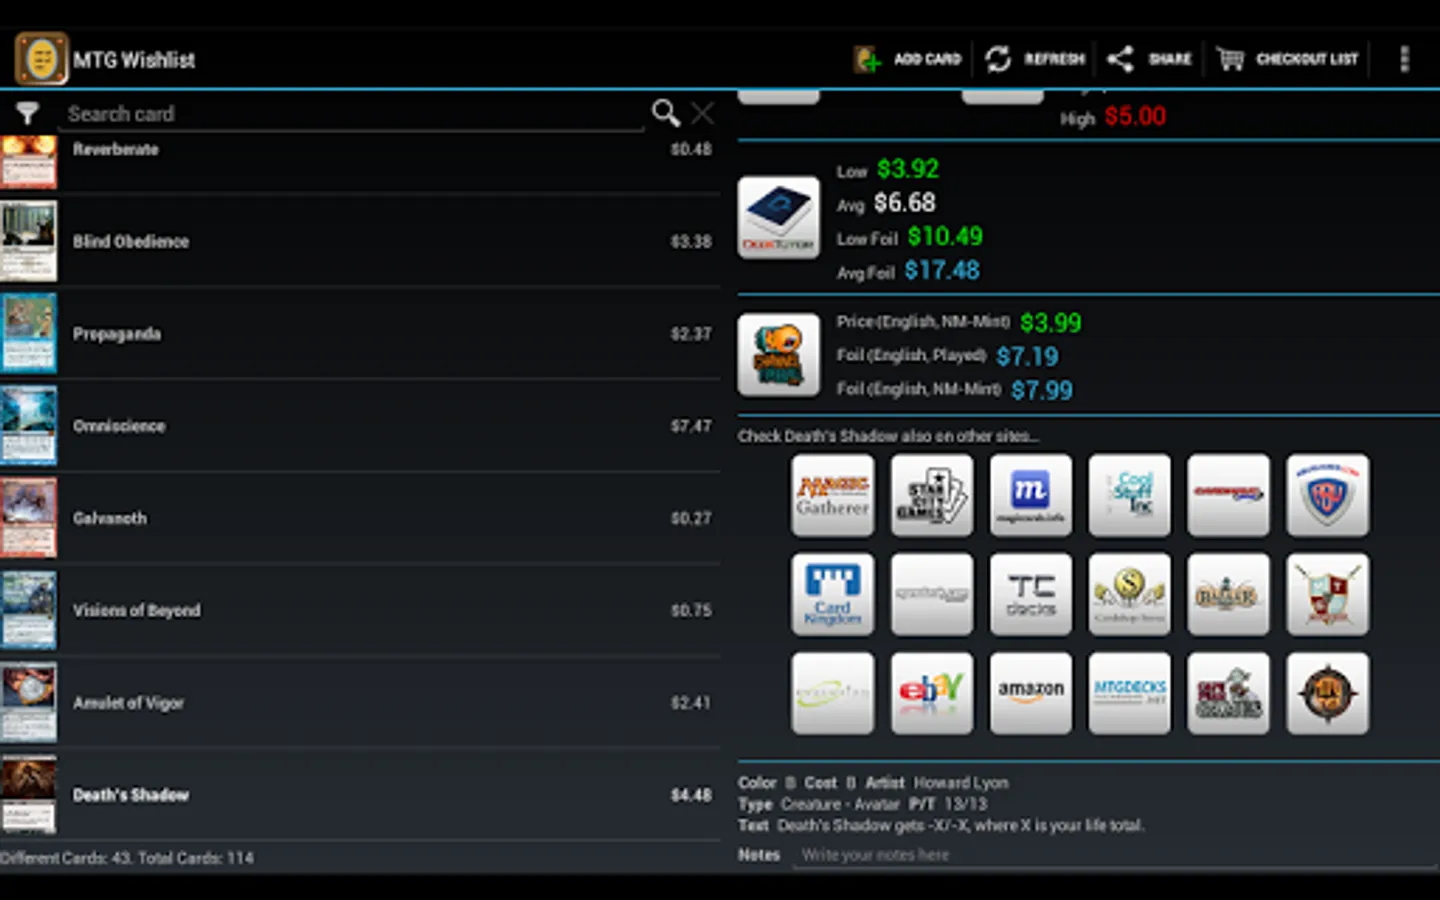The image size is (1440, 900).
Task: Open the Checkout List
Action: tap(1287, 59)
